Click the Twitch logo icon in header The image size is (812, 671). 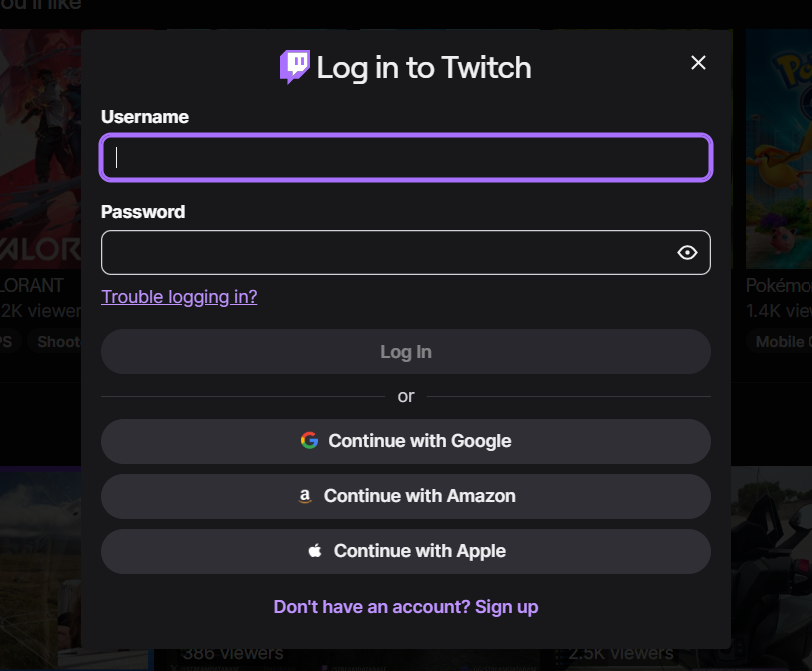coord(295,67)
